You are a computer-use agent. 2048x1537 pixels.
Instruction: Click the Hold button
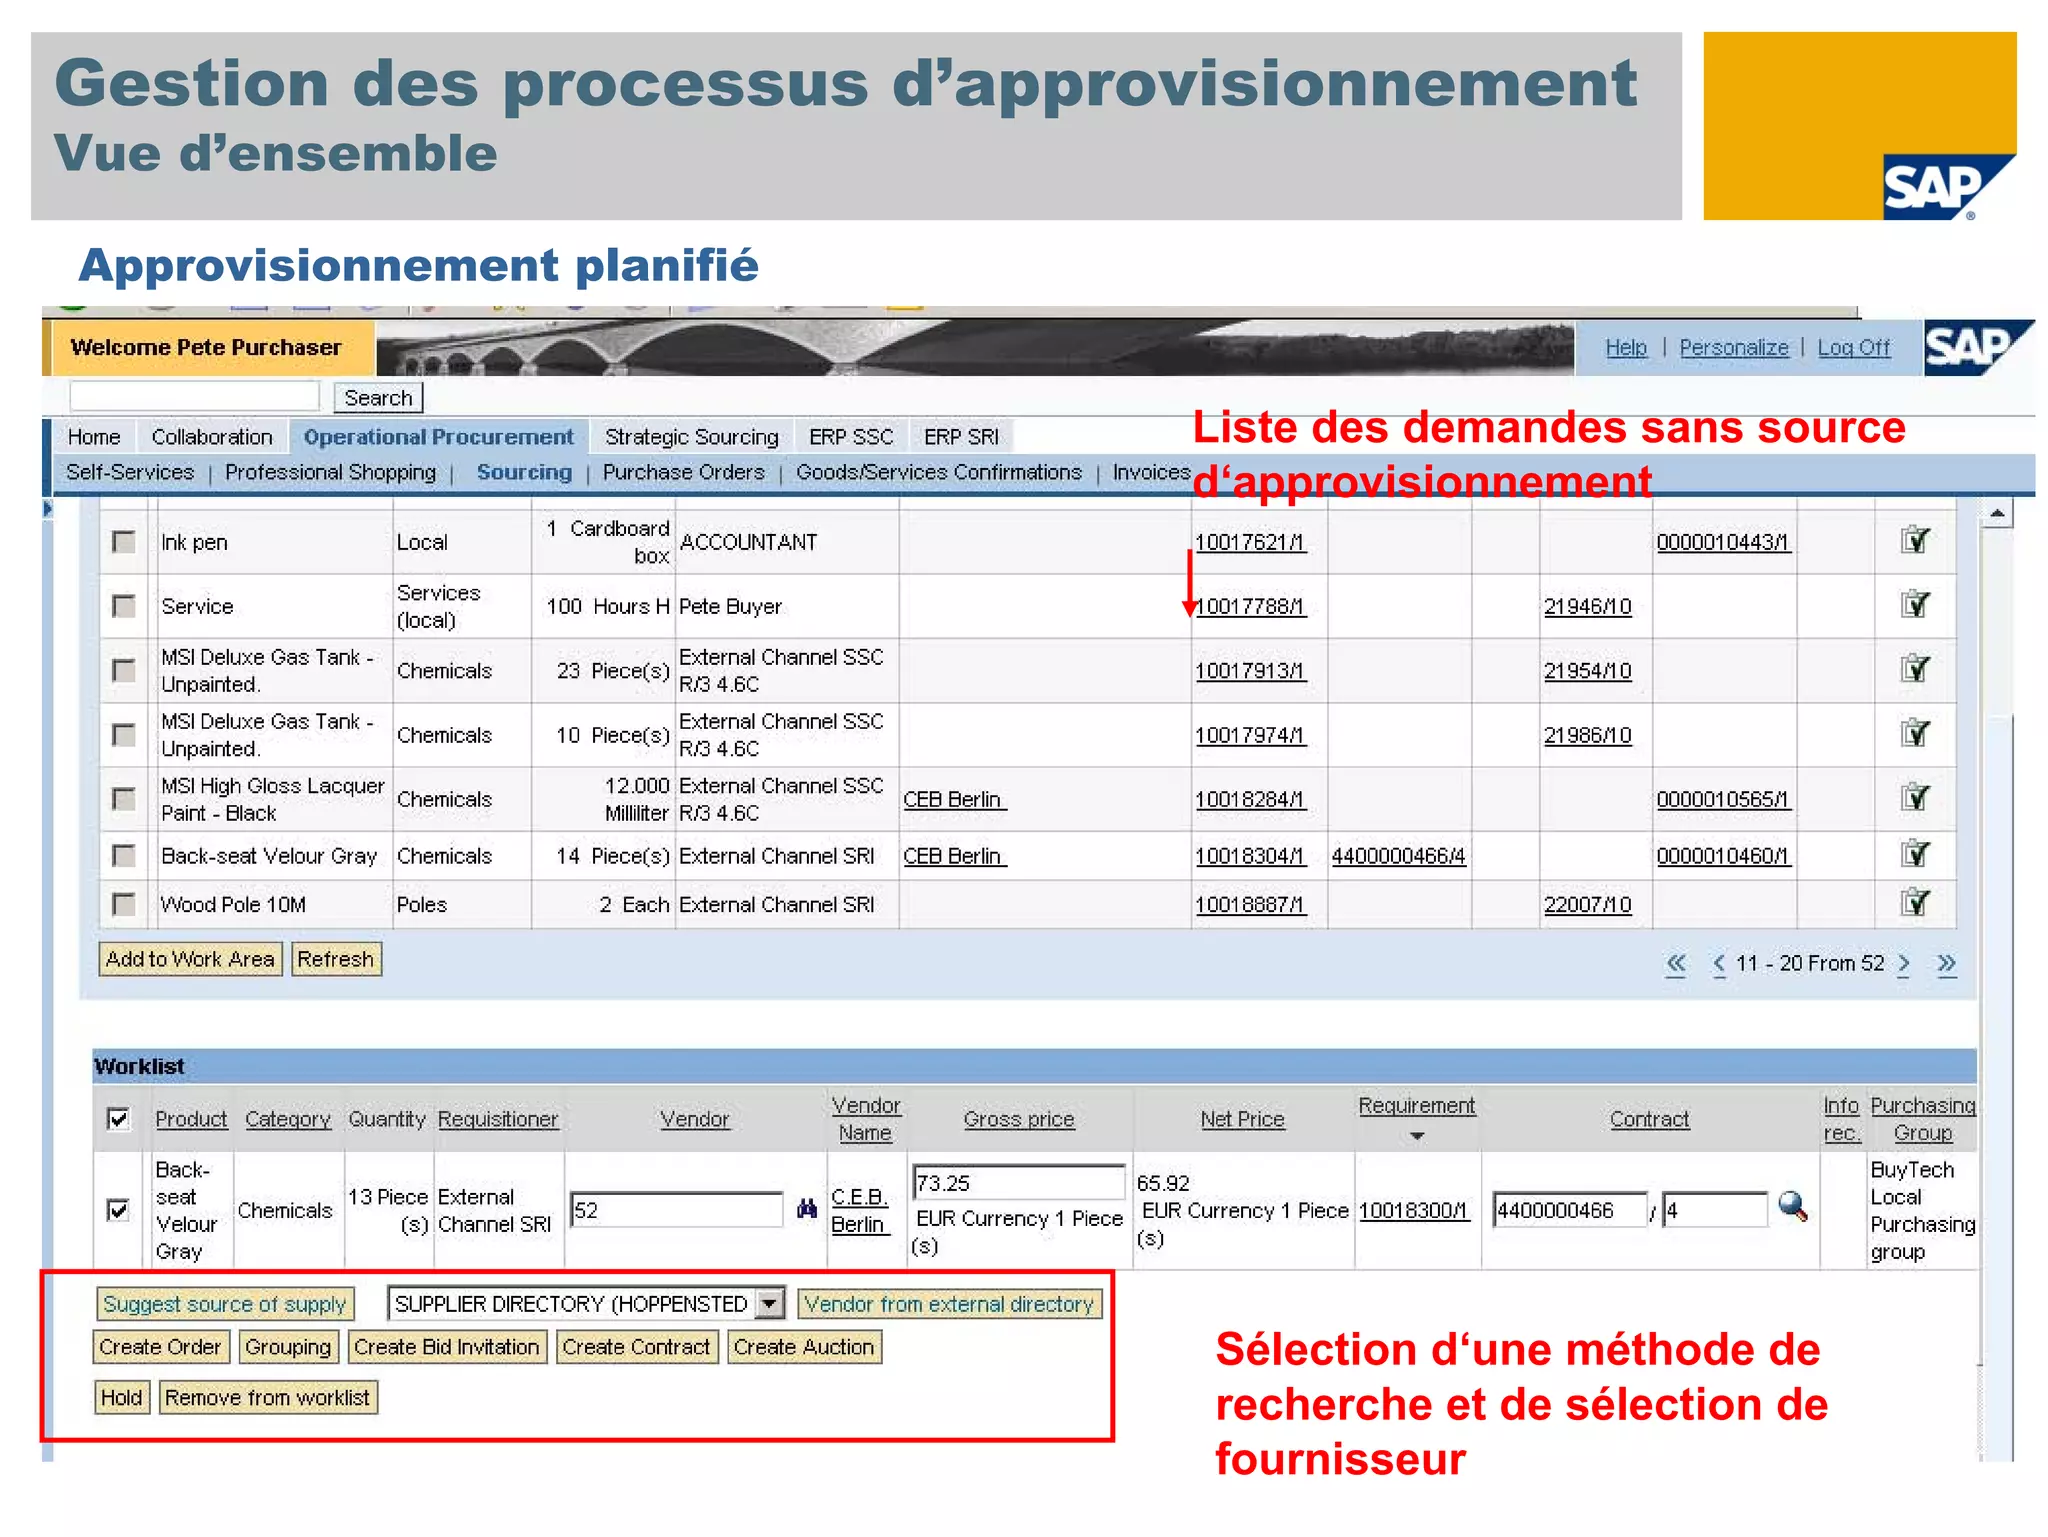click(121, 1397)
